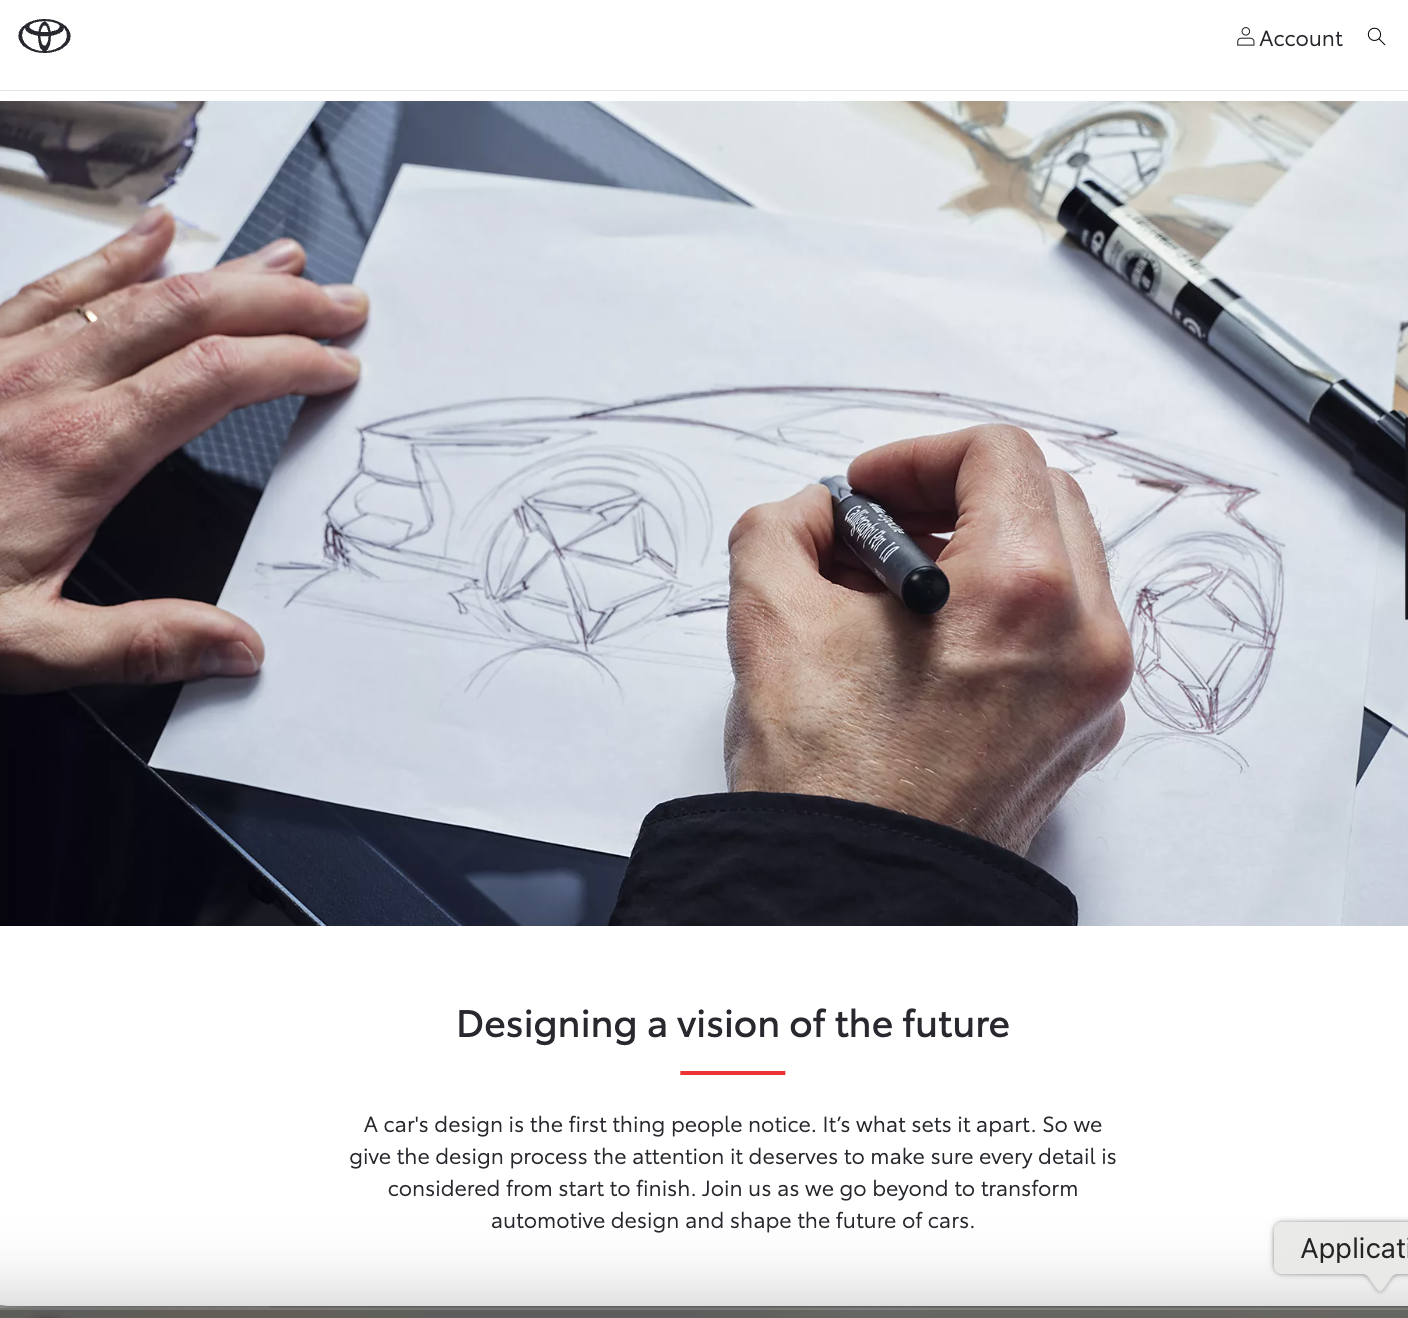Click the "Applicati" dock tooltip bubble
Screen dimensions: 1408x1318
[x=1342, y=1248]
